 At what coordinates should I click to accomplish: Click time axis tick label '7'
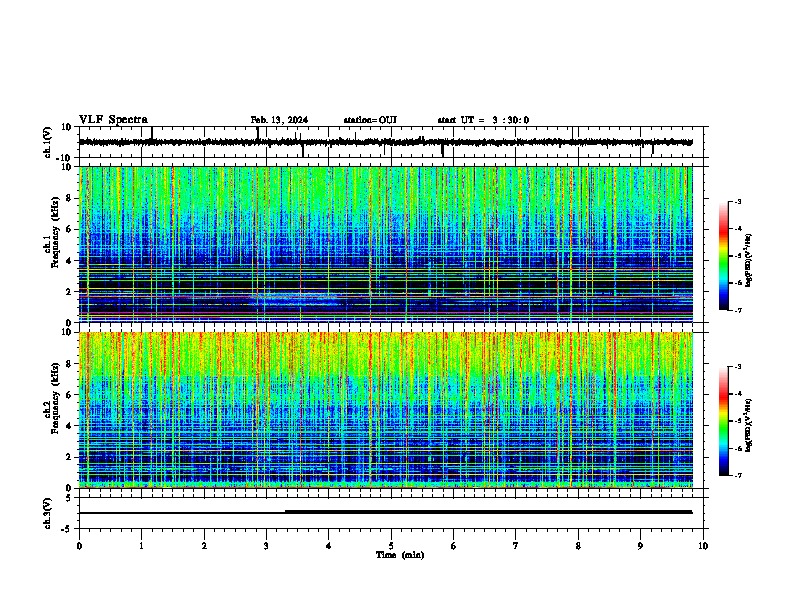(x=516, y=546)
